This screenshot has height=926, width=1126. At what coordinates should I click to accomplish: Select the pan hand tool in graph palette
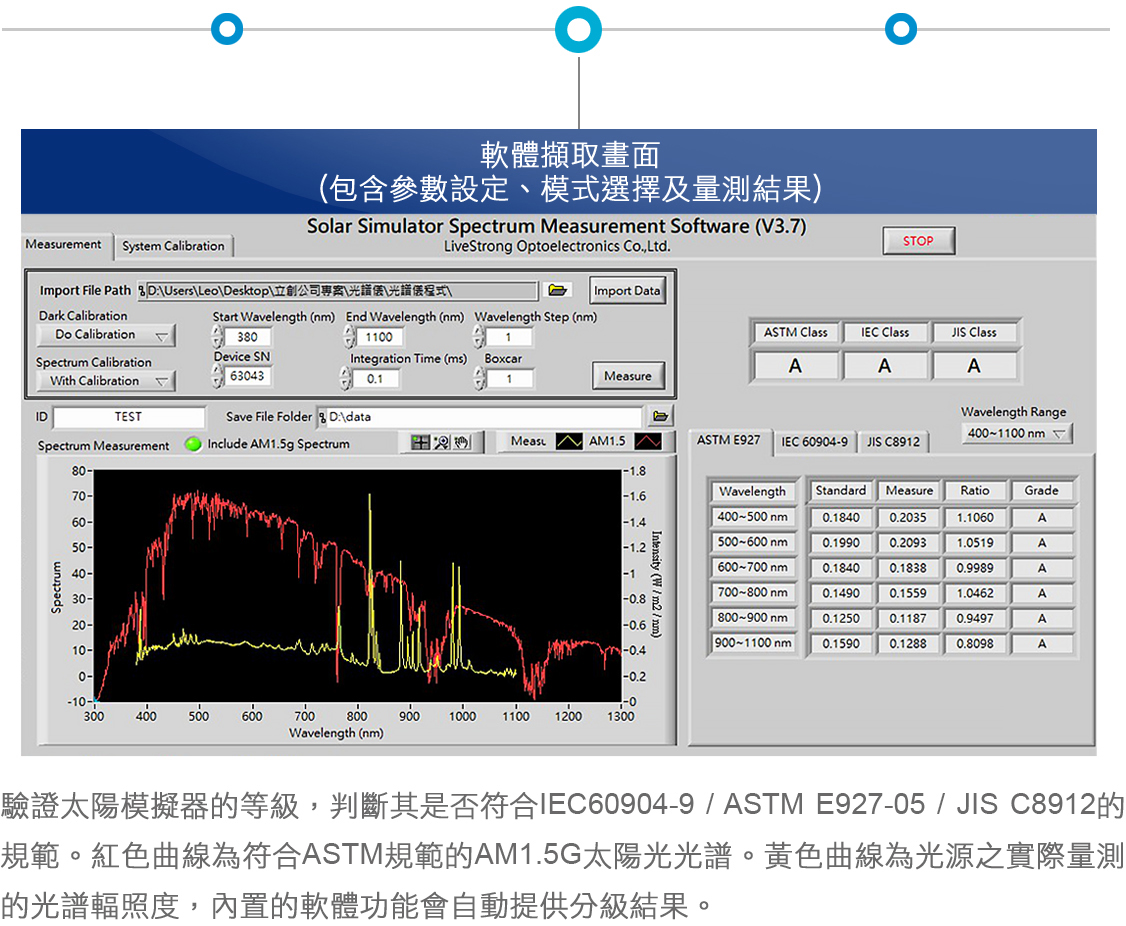pyautogui.click(x=462, y=443)
